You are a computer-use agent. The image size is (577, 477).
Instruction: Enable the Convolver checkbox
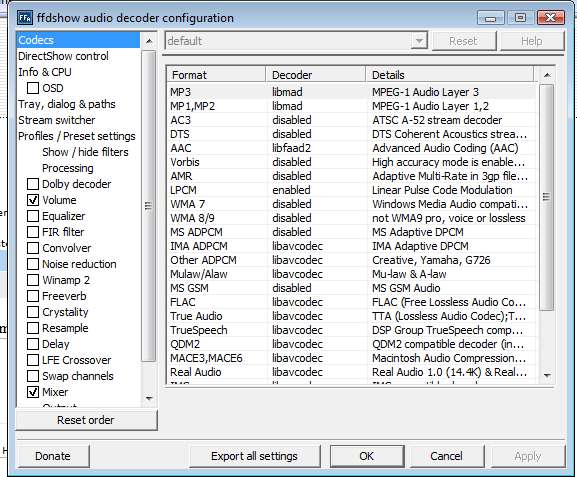pos(33,248)
